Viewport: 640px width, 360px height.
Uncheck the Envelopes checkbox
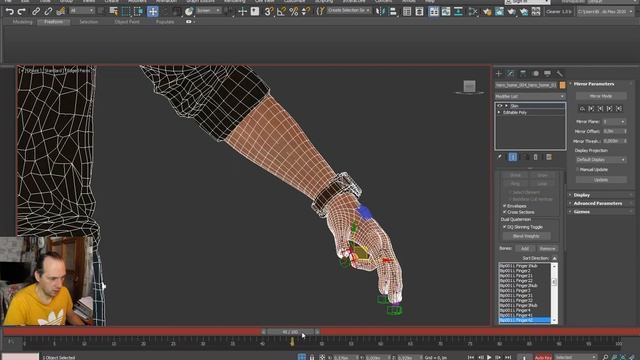tap(504, 206)
